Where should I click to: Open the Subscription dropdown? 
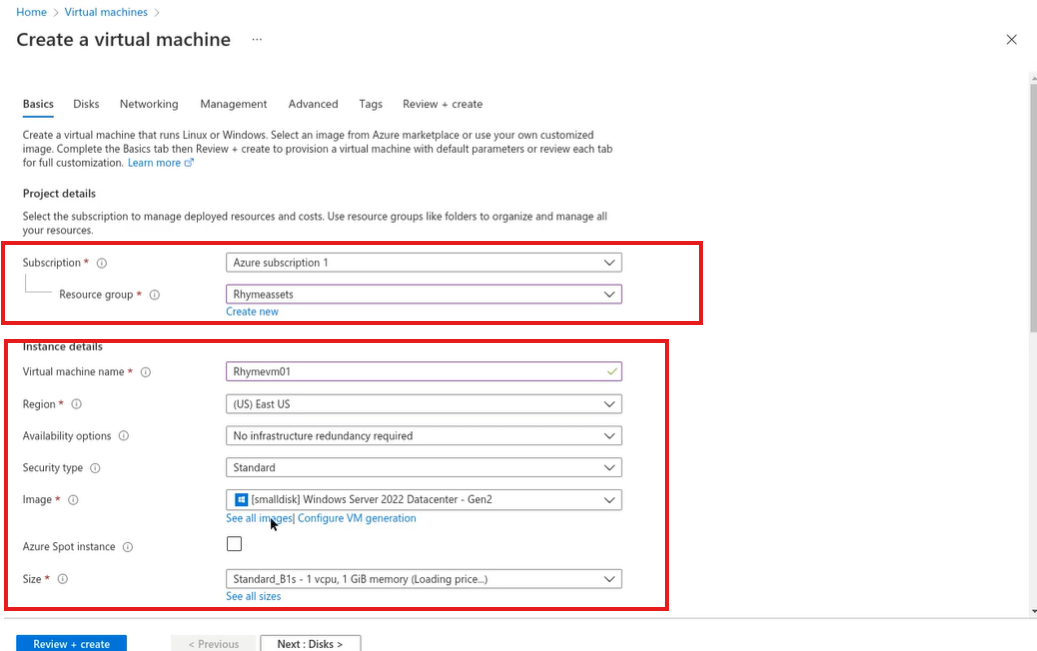(x=424, y=263)
